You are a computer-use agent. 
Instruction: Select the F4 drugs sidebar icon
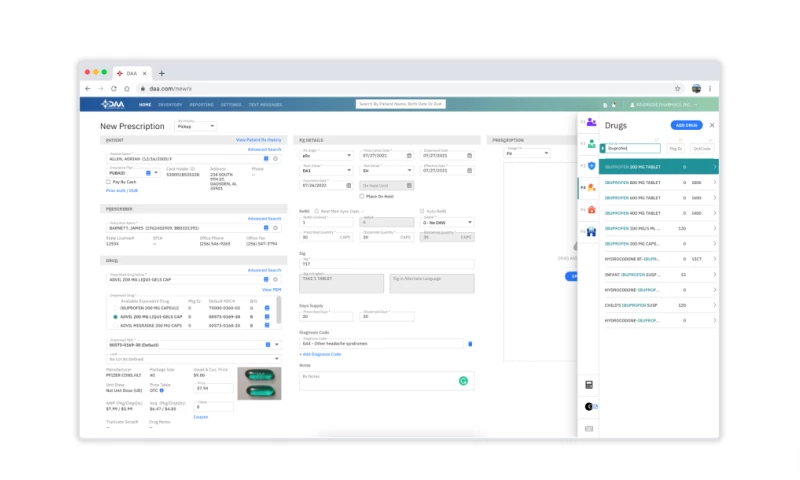point(592,188)
